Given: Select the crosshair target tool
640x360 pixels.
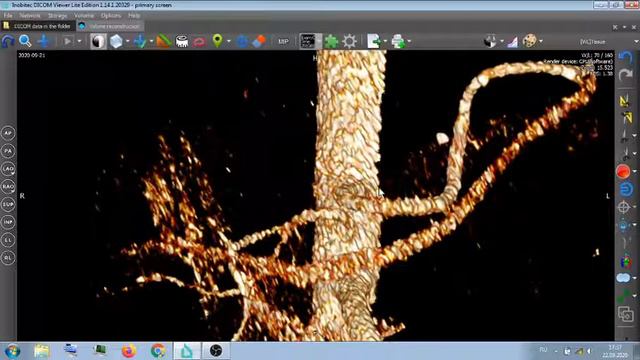Looking at the screenshot, I should point(624,207).
